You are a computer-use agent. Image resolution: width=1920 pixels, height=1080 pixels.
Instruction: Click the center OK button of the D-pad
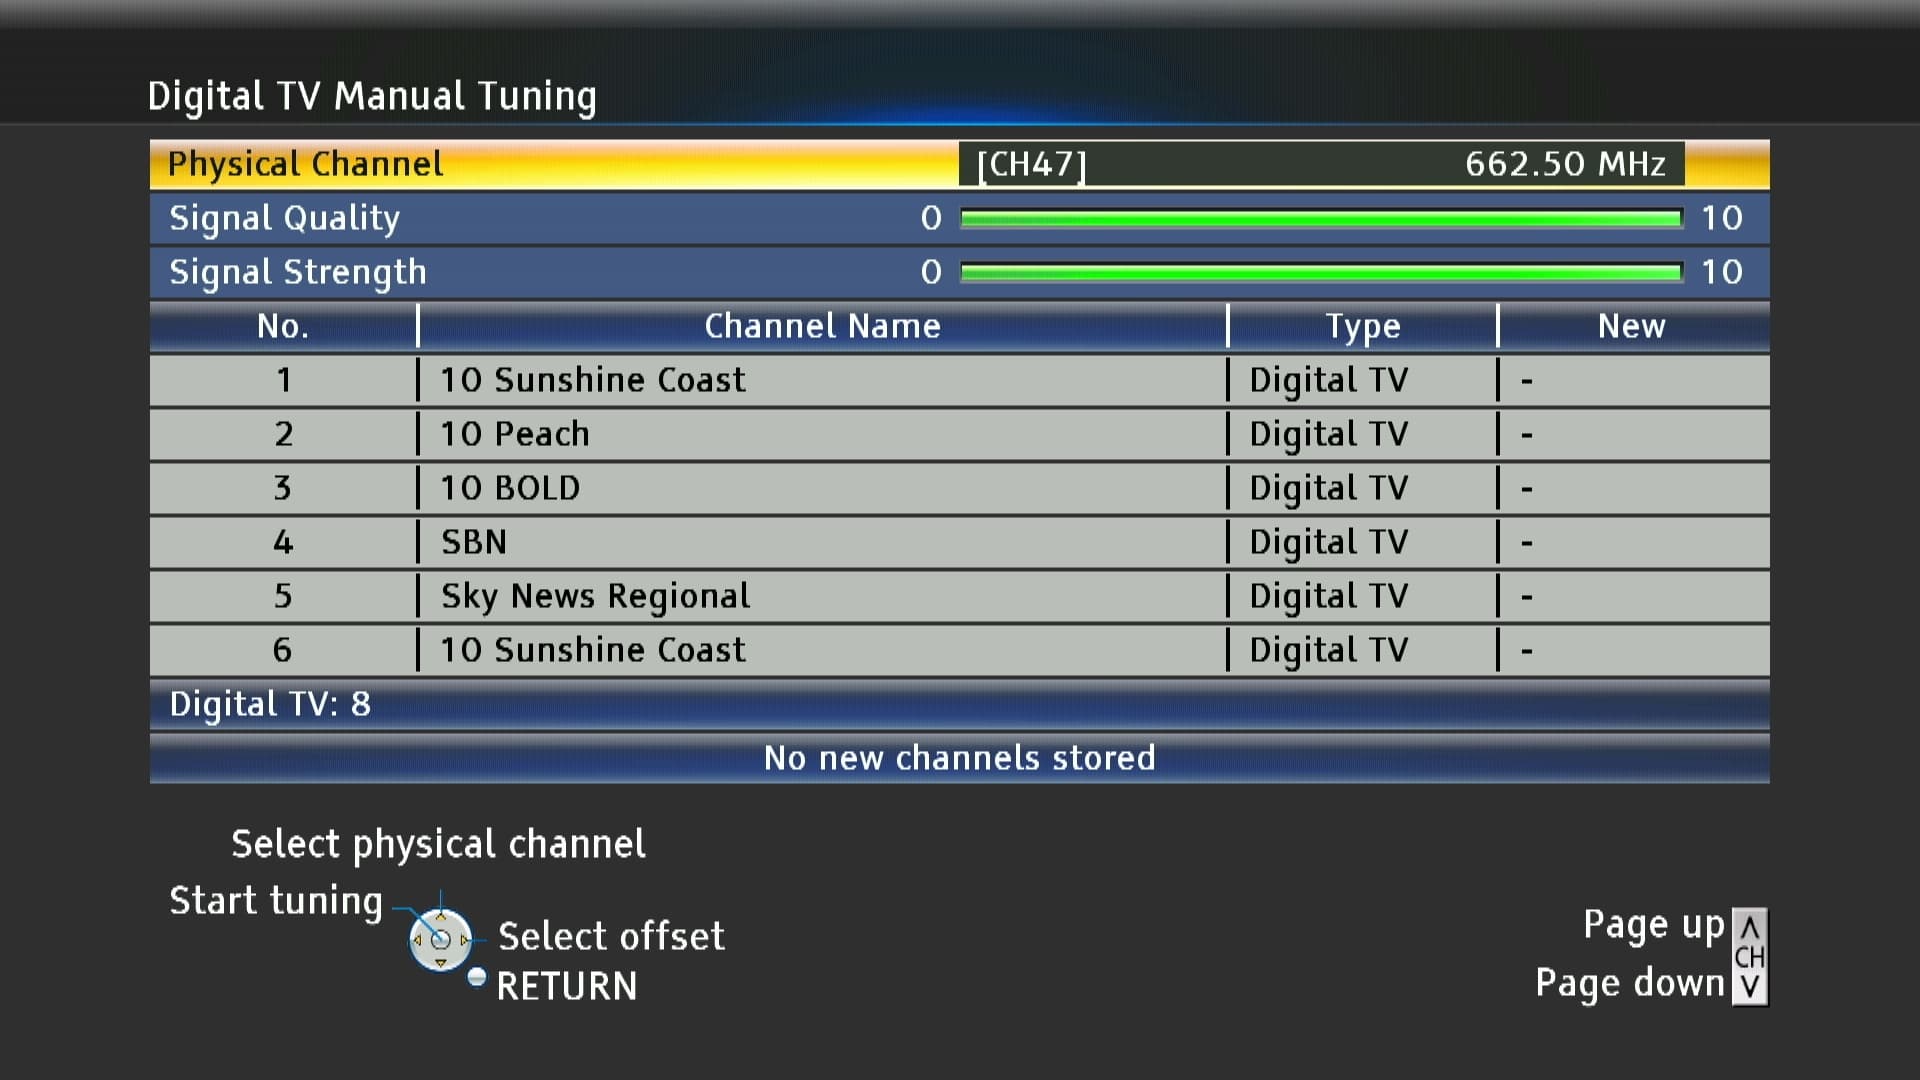pyautogui.click(x=440, y=940)
